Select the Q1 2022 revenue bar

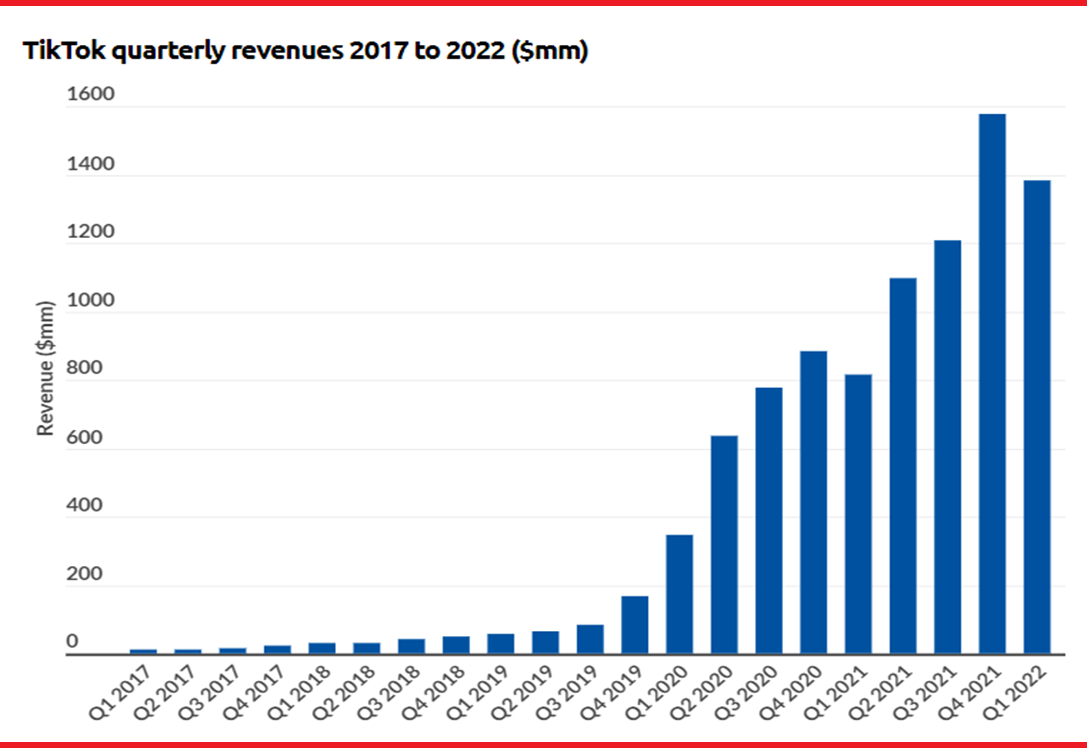1037,417
